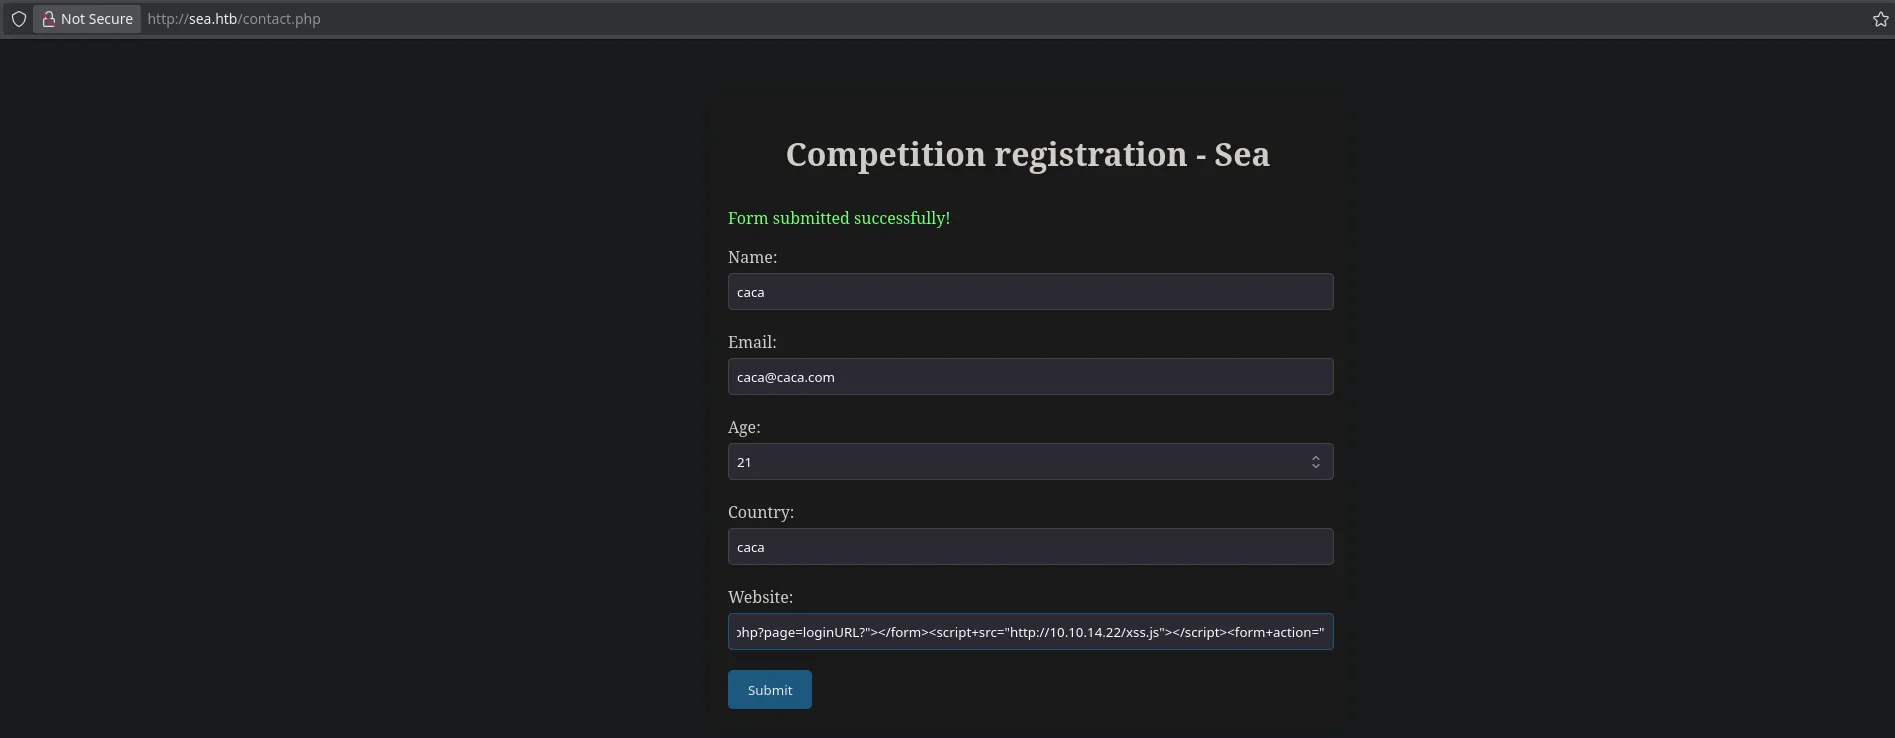Image resolution: width=1895 pixels, height=738 pixels.
Task: Click the crossed-out lock security icon
Action: (48, 19)
